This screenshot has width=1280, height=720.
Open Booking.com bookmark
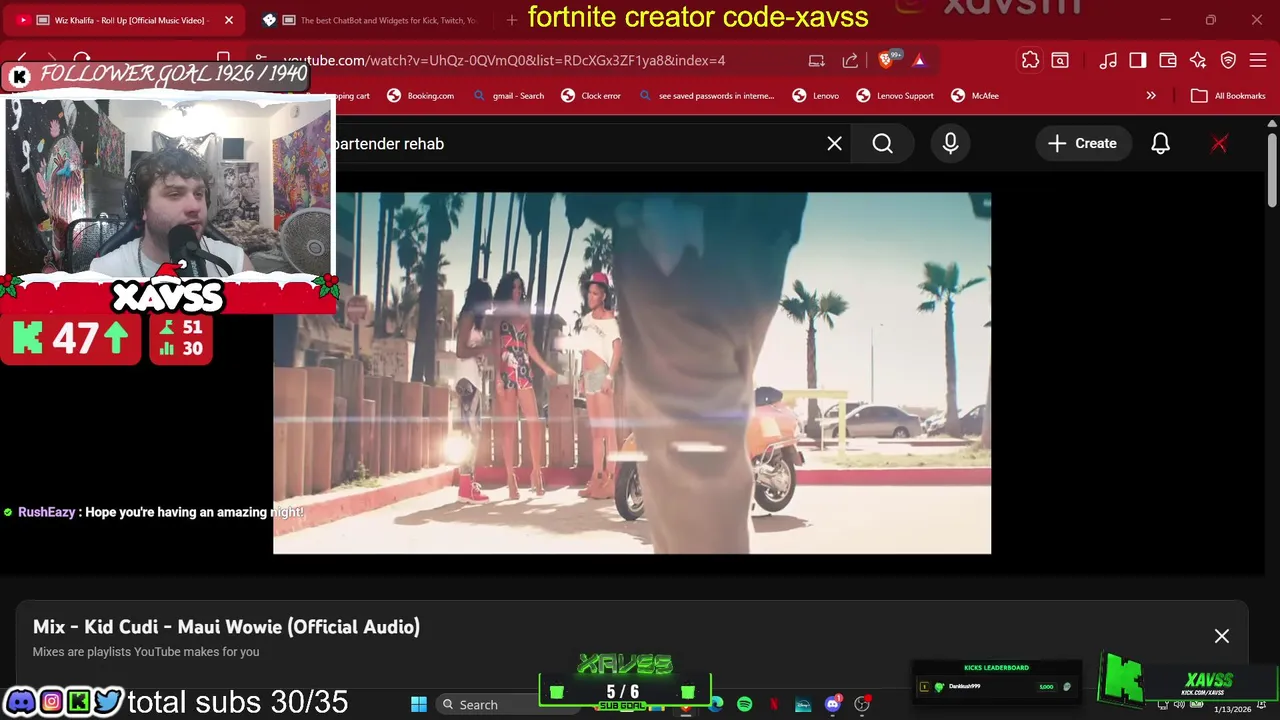click(x=420, y=96)
